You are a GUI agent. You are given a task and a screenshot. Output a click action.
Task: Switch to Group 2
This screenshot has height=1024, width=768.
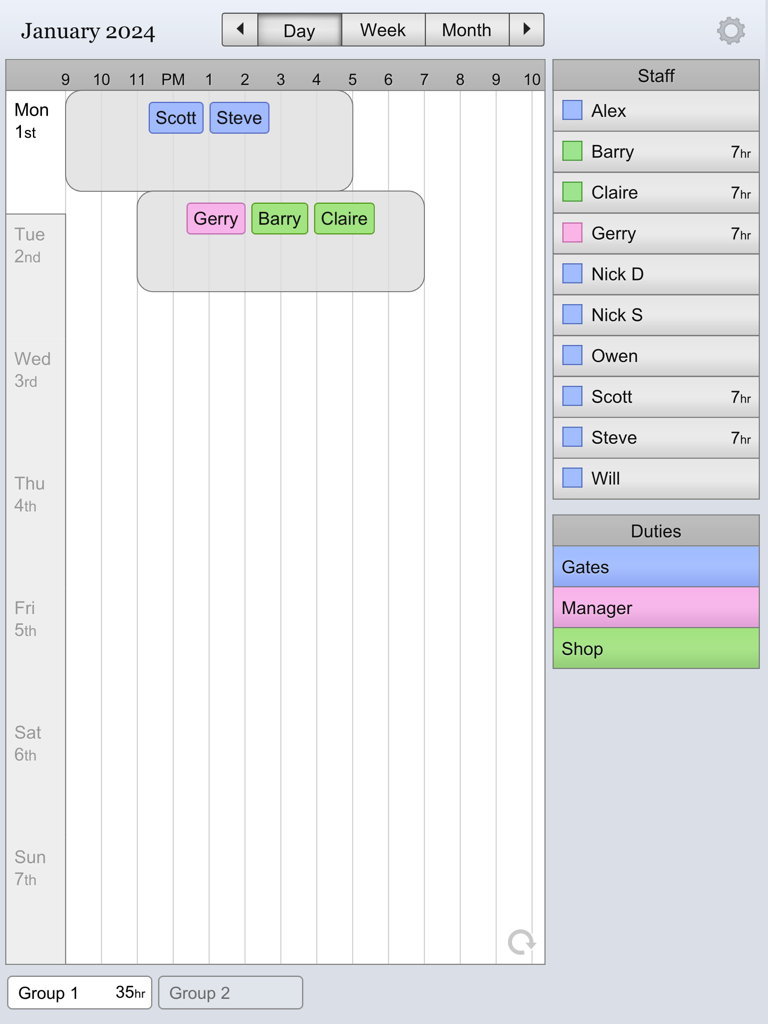(x=230, y=992)
